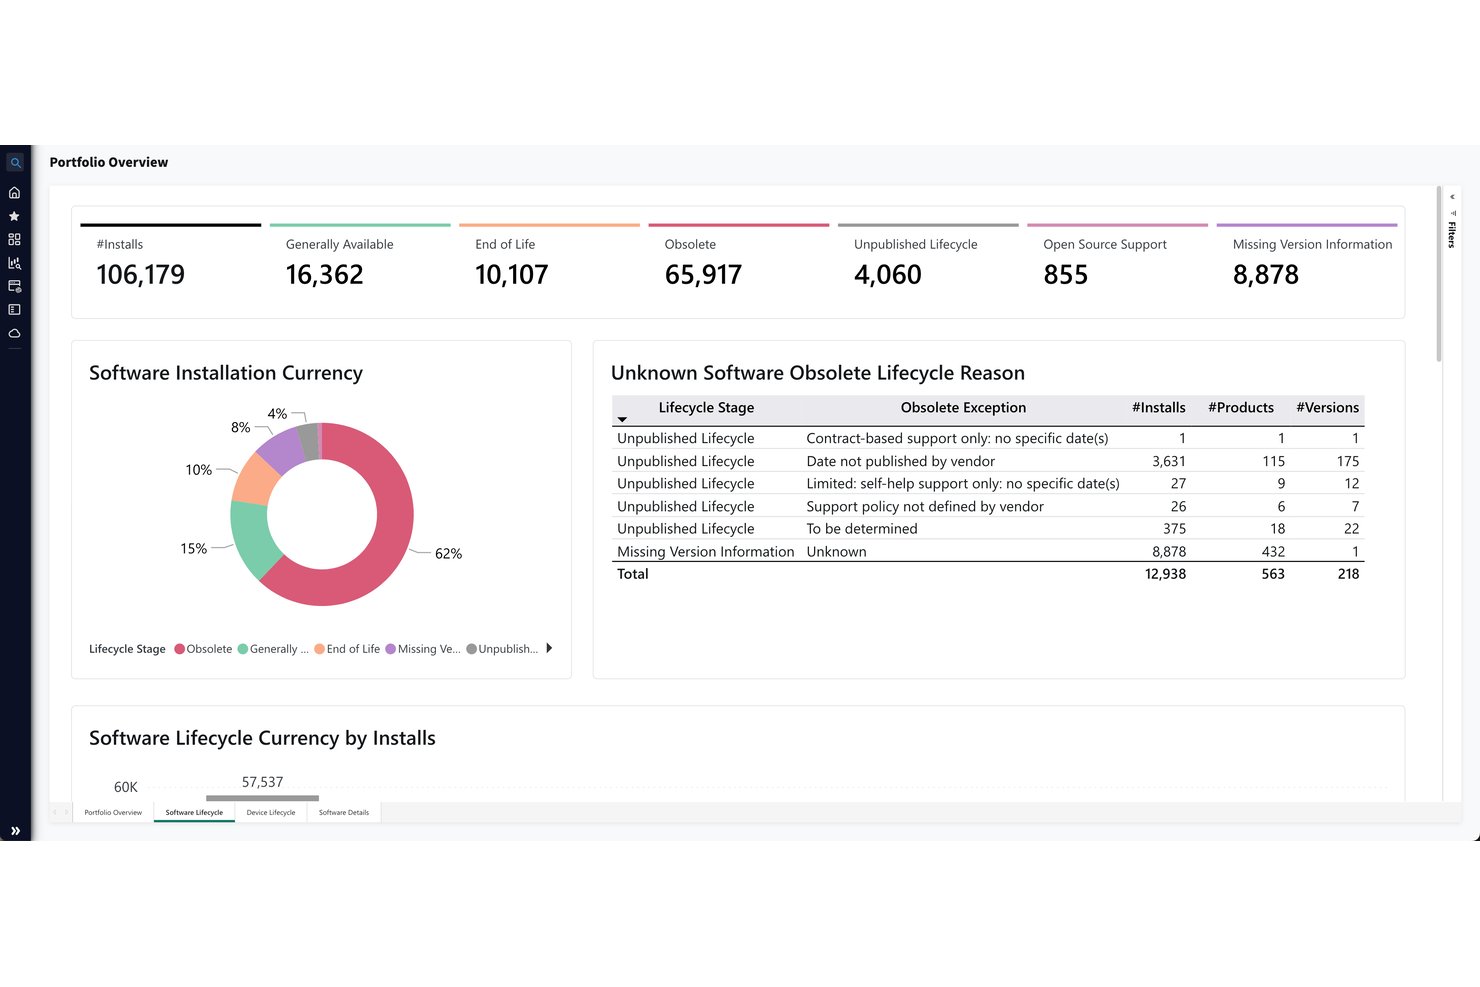Open the dashboards grid icon in sidebar
This screenshot has width=1480, height=987.
click(15, 239)
